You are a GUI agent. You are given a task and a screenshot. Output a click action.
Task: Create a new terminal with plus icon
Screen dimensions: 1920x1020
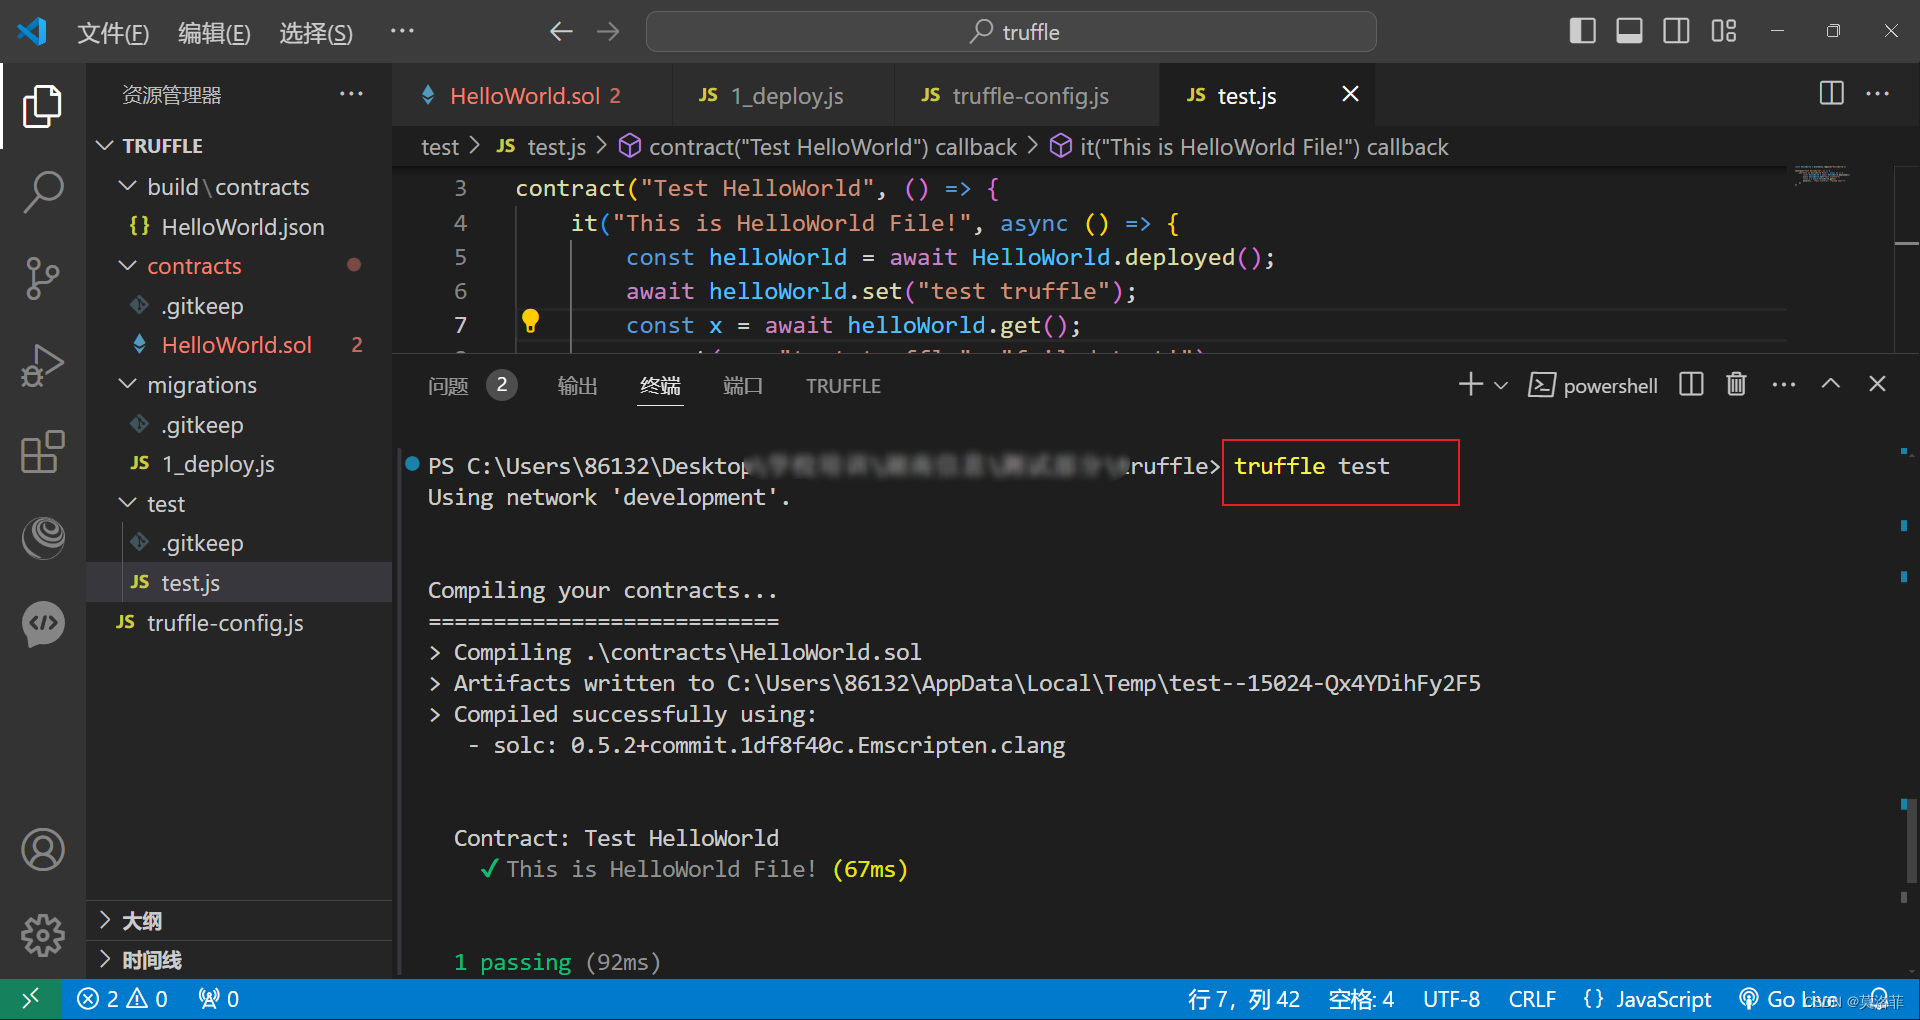coord(1470,385)
